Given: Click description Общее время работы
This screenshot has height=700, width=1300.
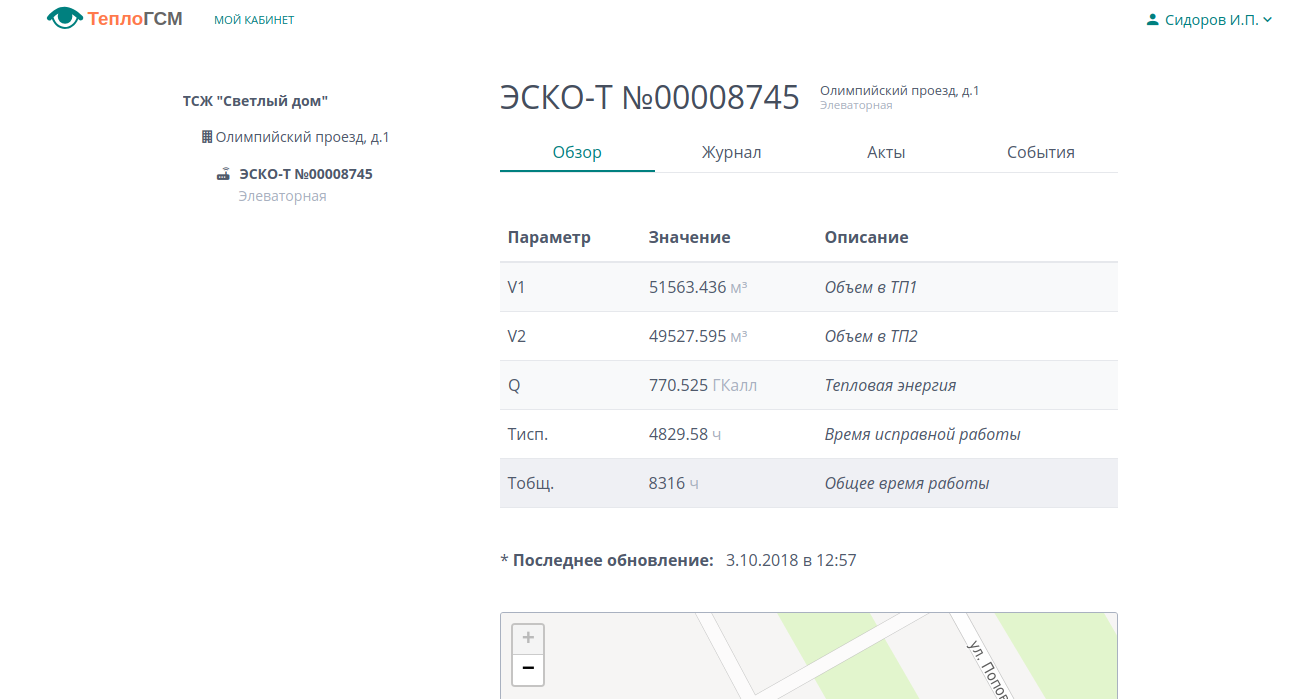Looking at the screenshot, I should tap(907, 483).
